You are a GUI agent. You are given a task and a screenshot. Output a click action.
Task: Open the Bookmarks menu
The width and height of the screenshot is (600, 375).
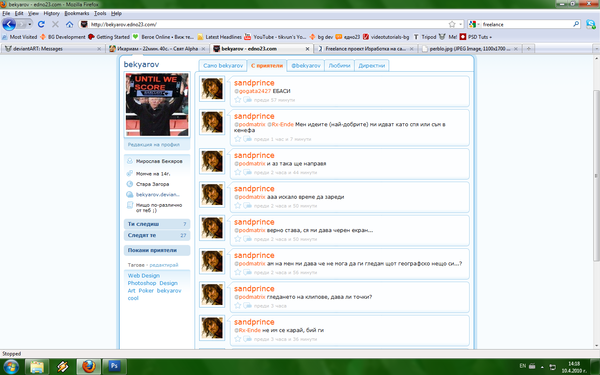click(x=77, y=13)
